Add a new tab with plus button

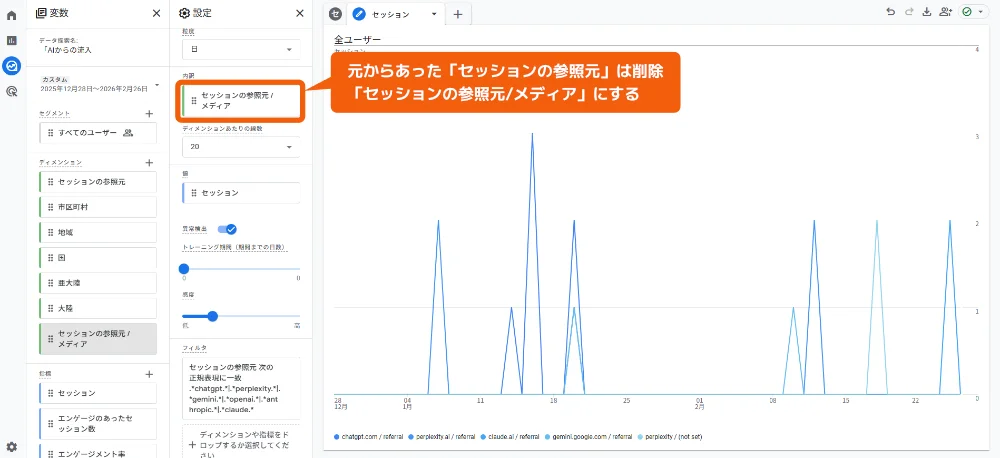tap(458, 15)
